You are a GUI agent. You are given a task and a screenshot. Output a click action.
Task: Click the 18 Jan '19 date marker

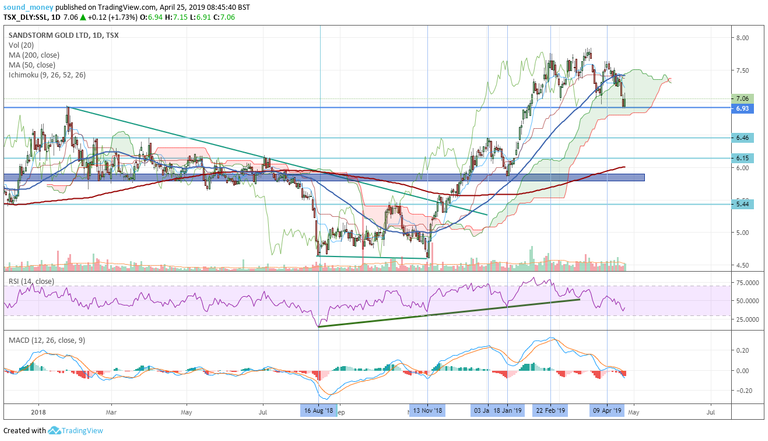coord(507,411)
